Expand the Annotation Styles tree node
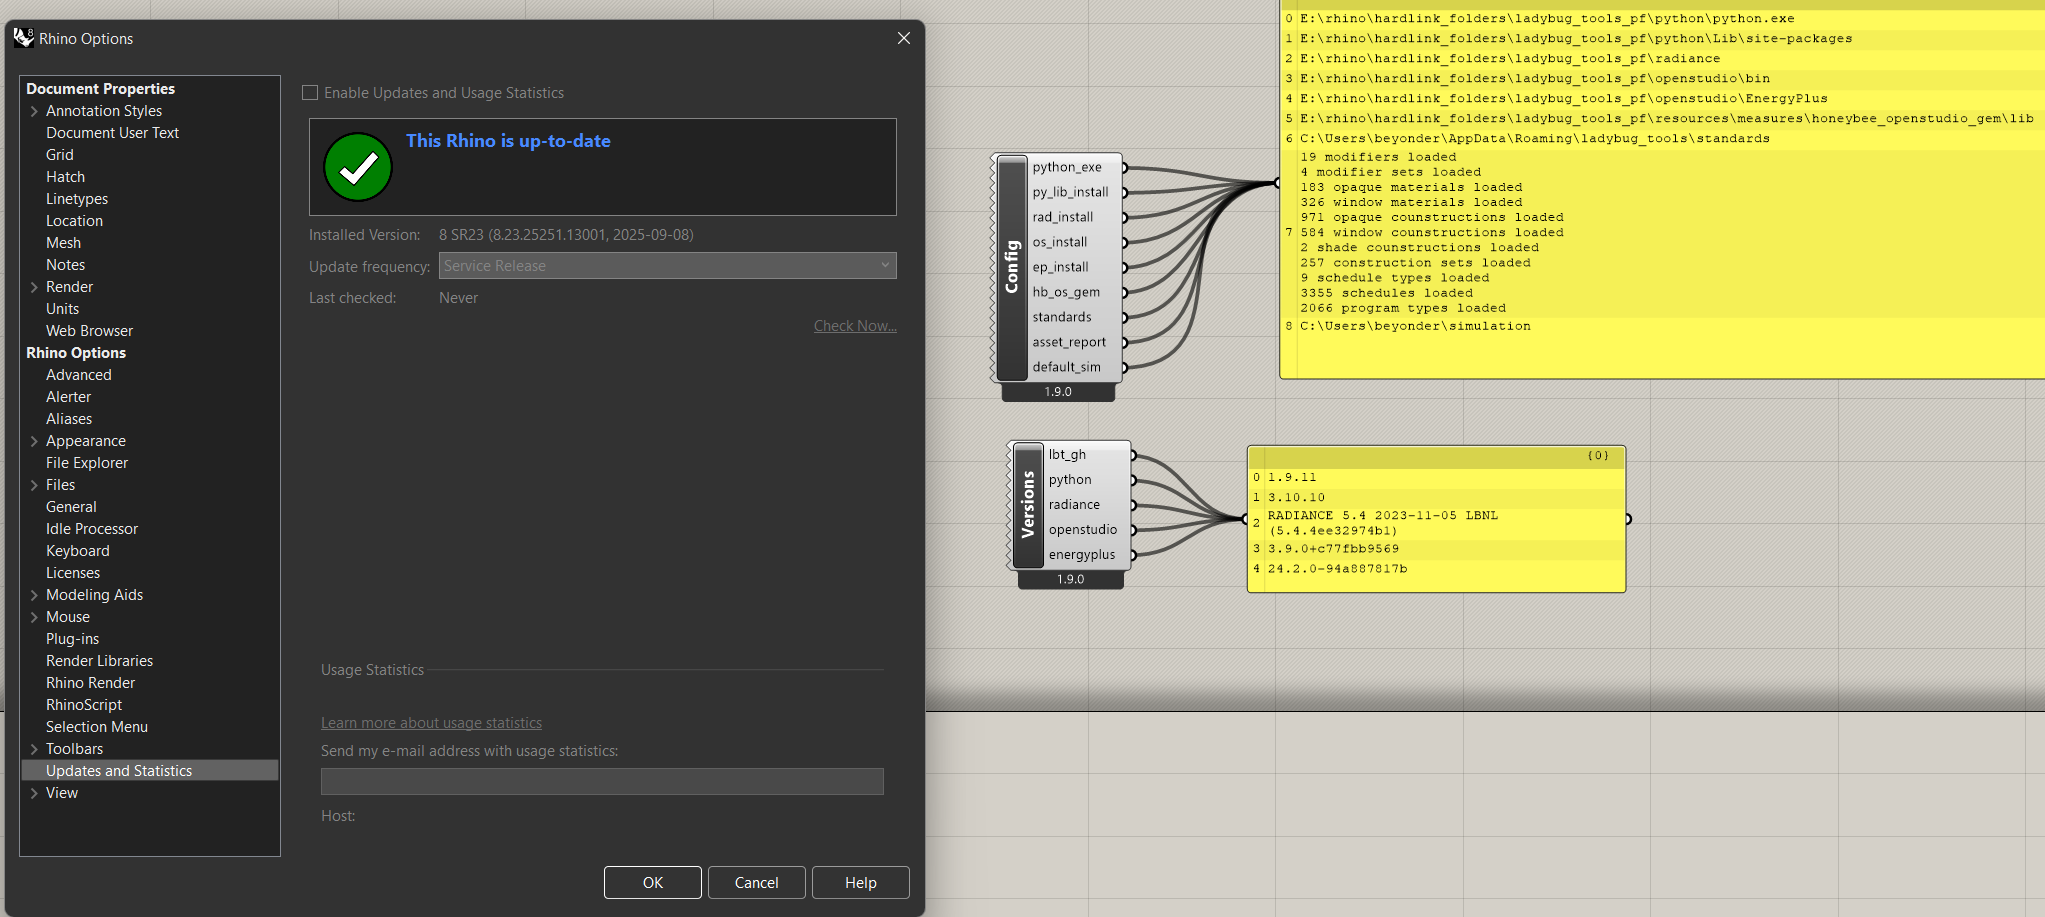 pos(34,111)
